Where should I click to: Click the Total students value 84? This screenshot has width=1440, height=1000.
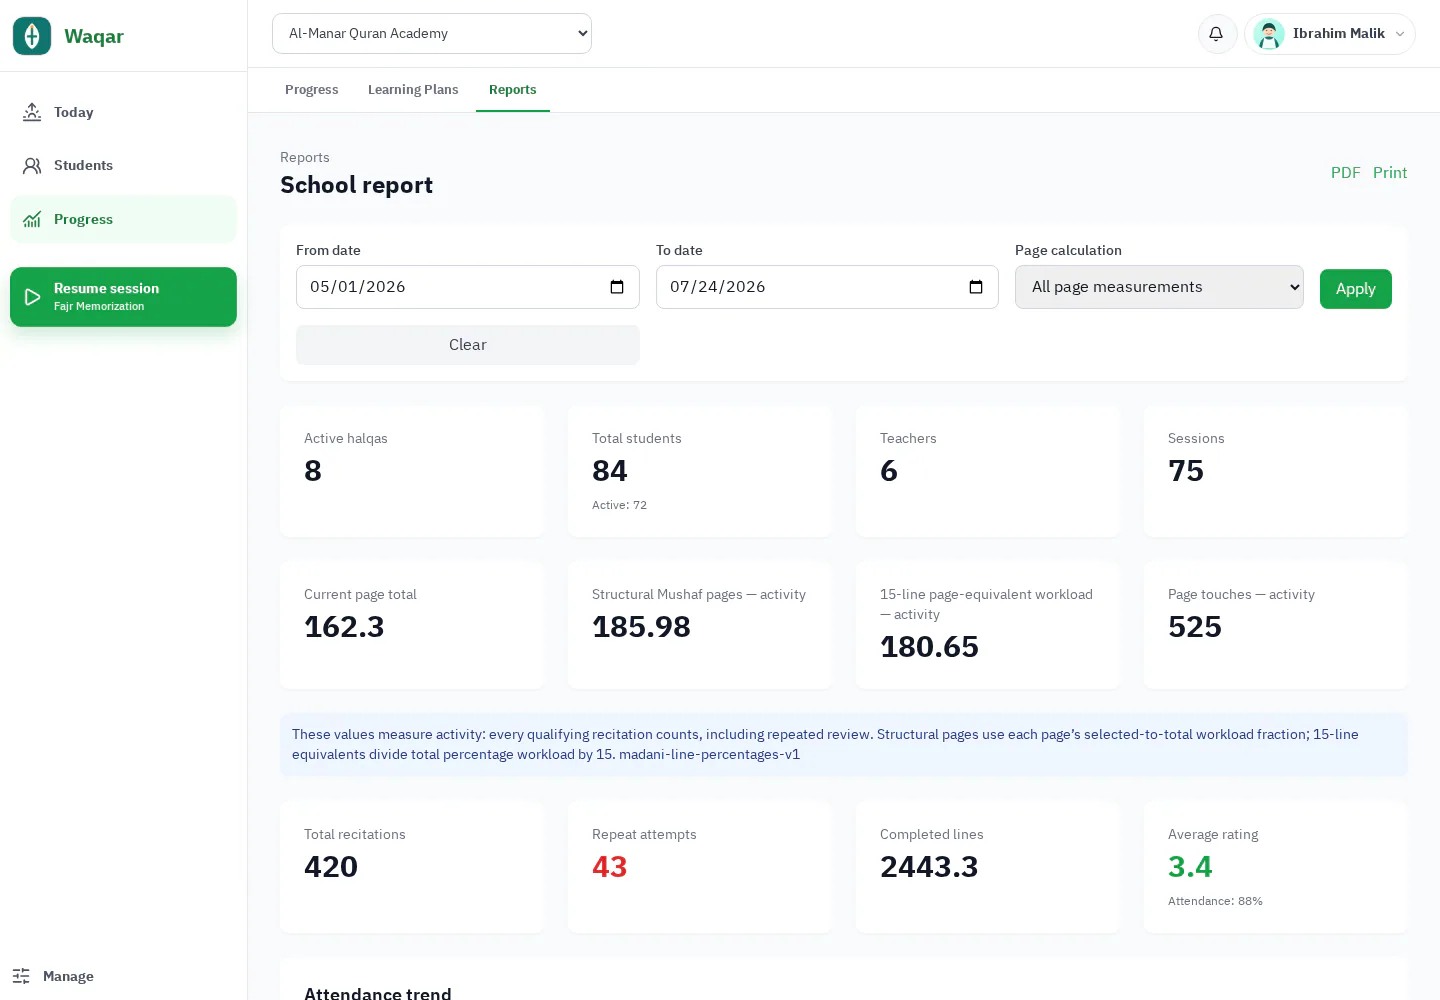point(610,471)
